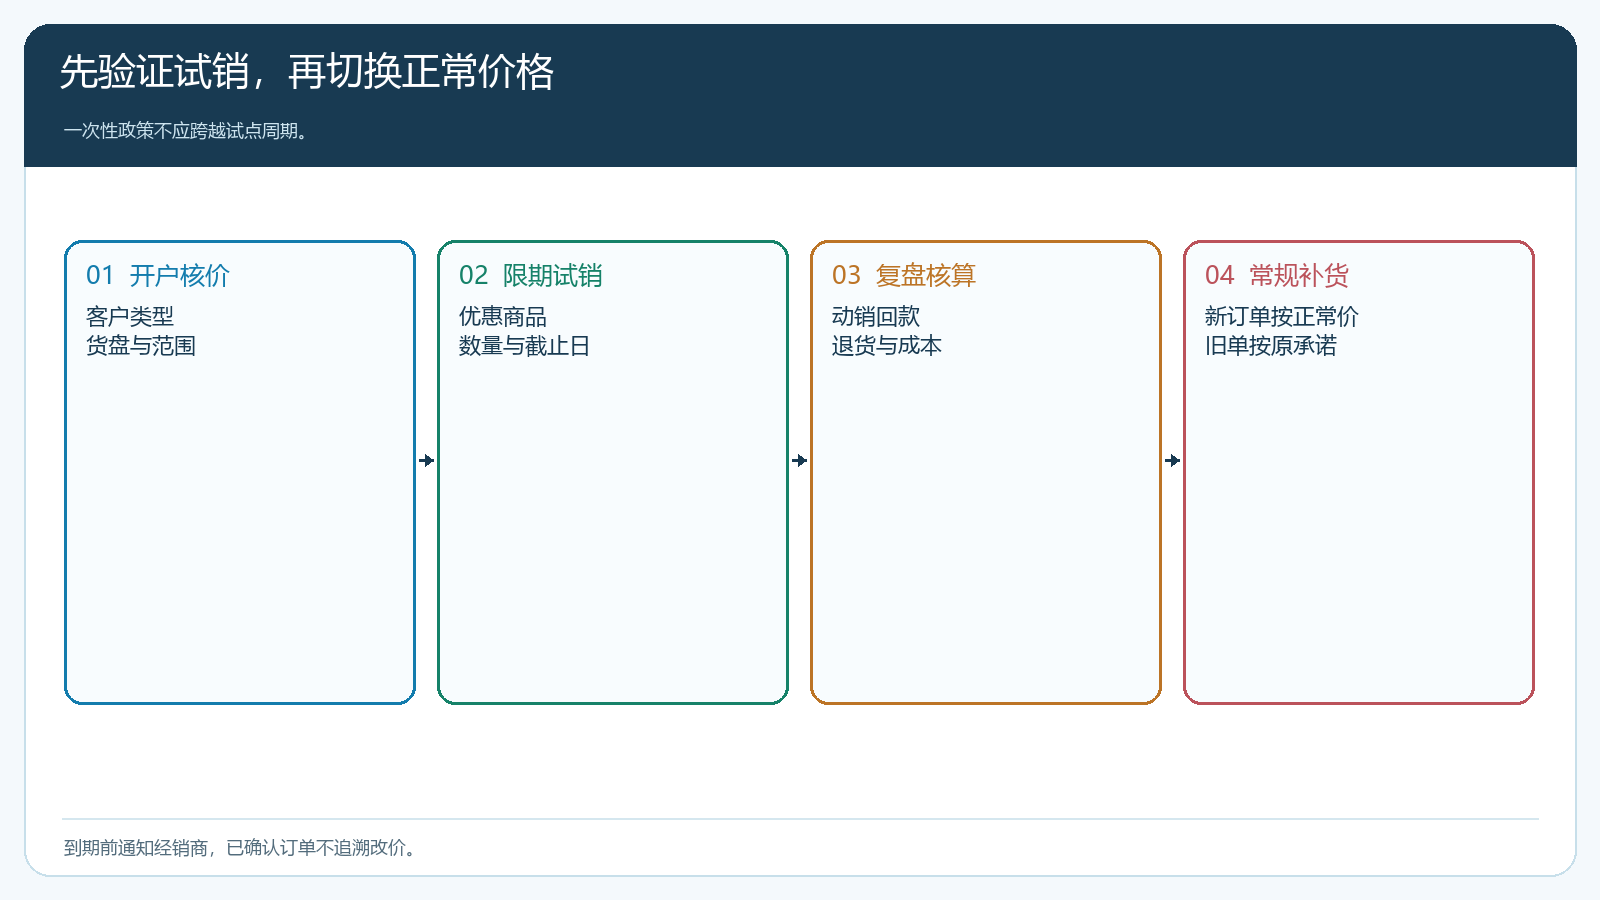Click the arrow between 限期试销 and 复盘核算
Viewport: 1600px width, 900px height.
coord(800,461)
